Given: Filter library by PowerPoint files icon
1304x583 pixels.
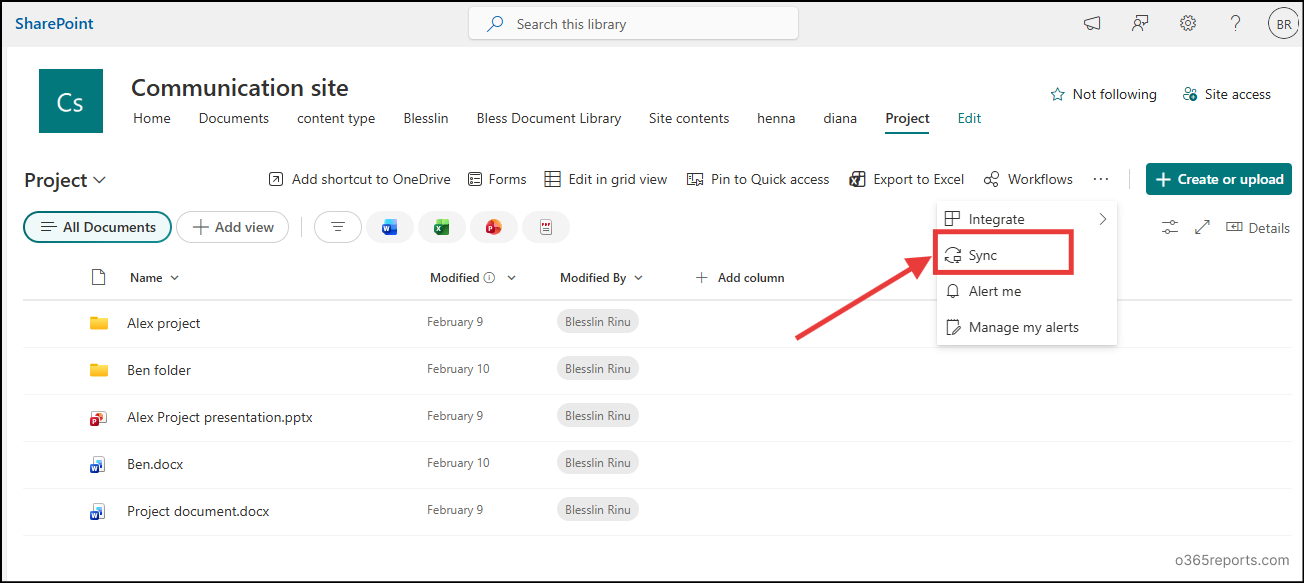Looking at the screenshot, I should tap(493, 227).
